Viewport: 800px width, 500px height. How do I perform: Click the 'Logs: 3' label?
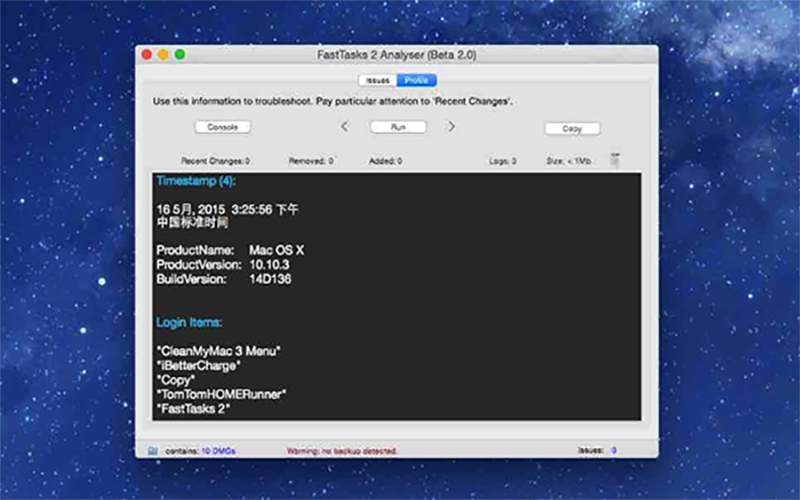click(x=503, y=161)
